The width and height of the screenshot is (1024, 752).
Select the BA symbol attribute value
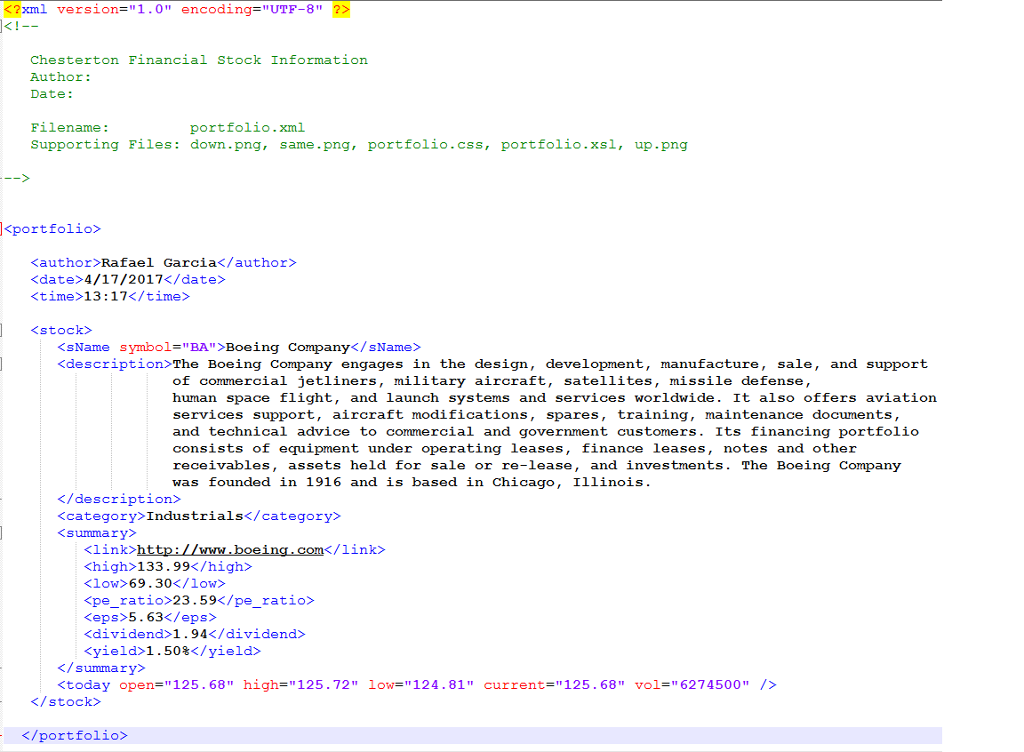point(197,346)
